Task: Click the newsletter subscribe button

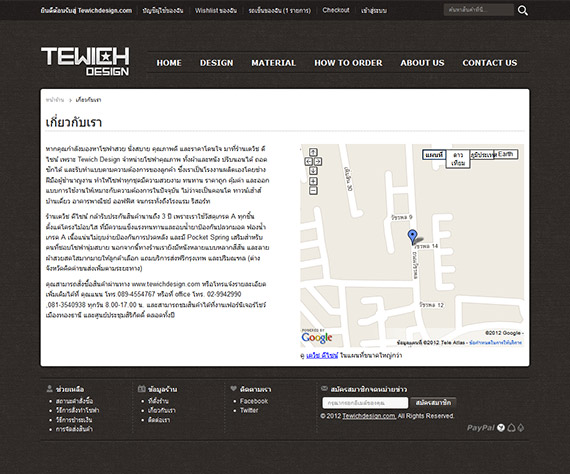Action: pos(433,402)
